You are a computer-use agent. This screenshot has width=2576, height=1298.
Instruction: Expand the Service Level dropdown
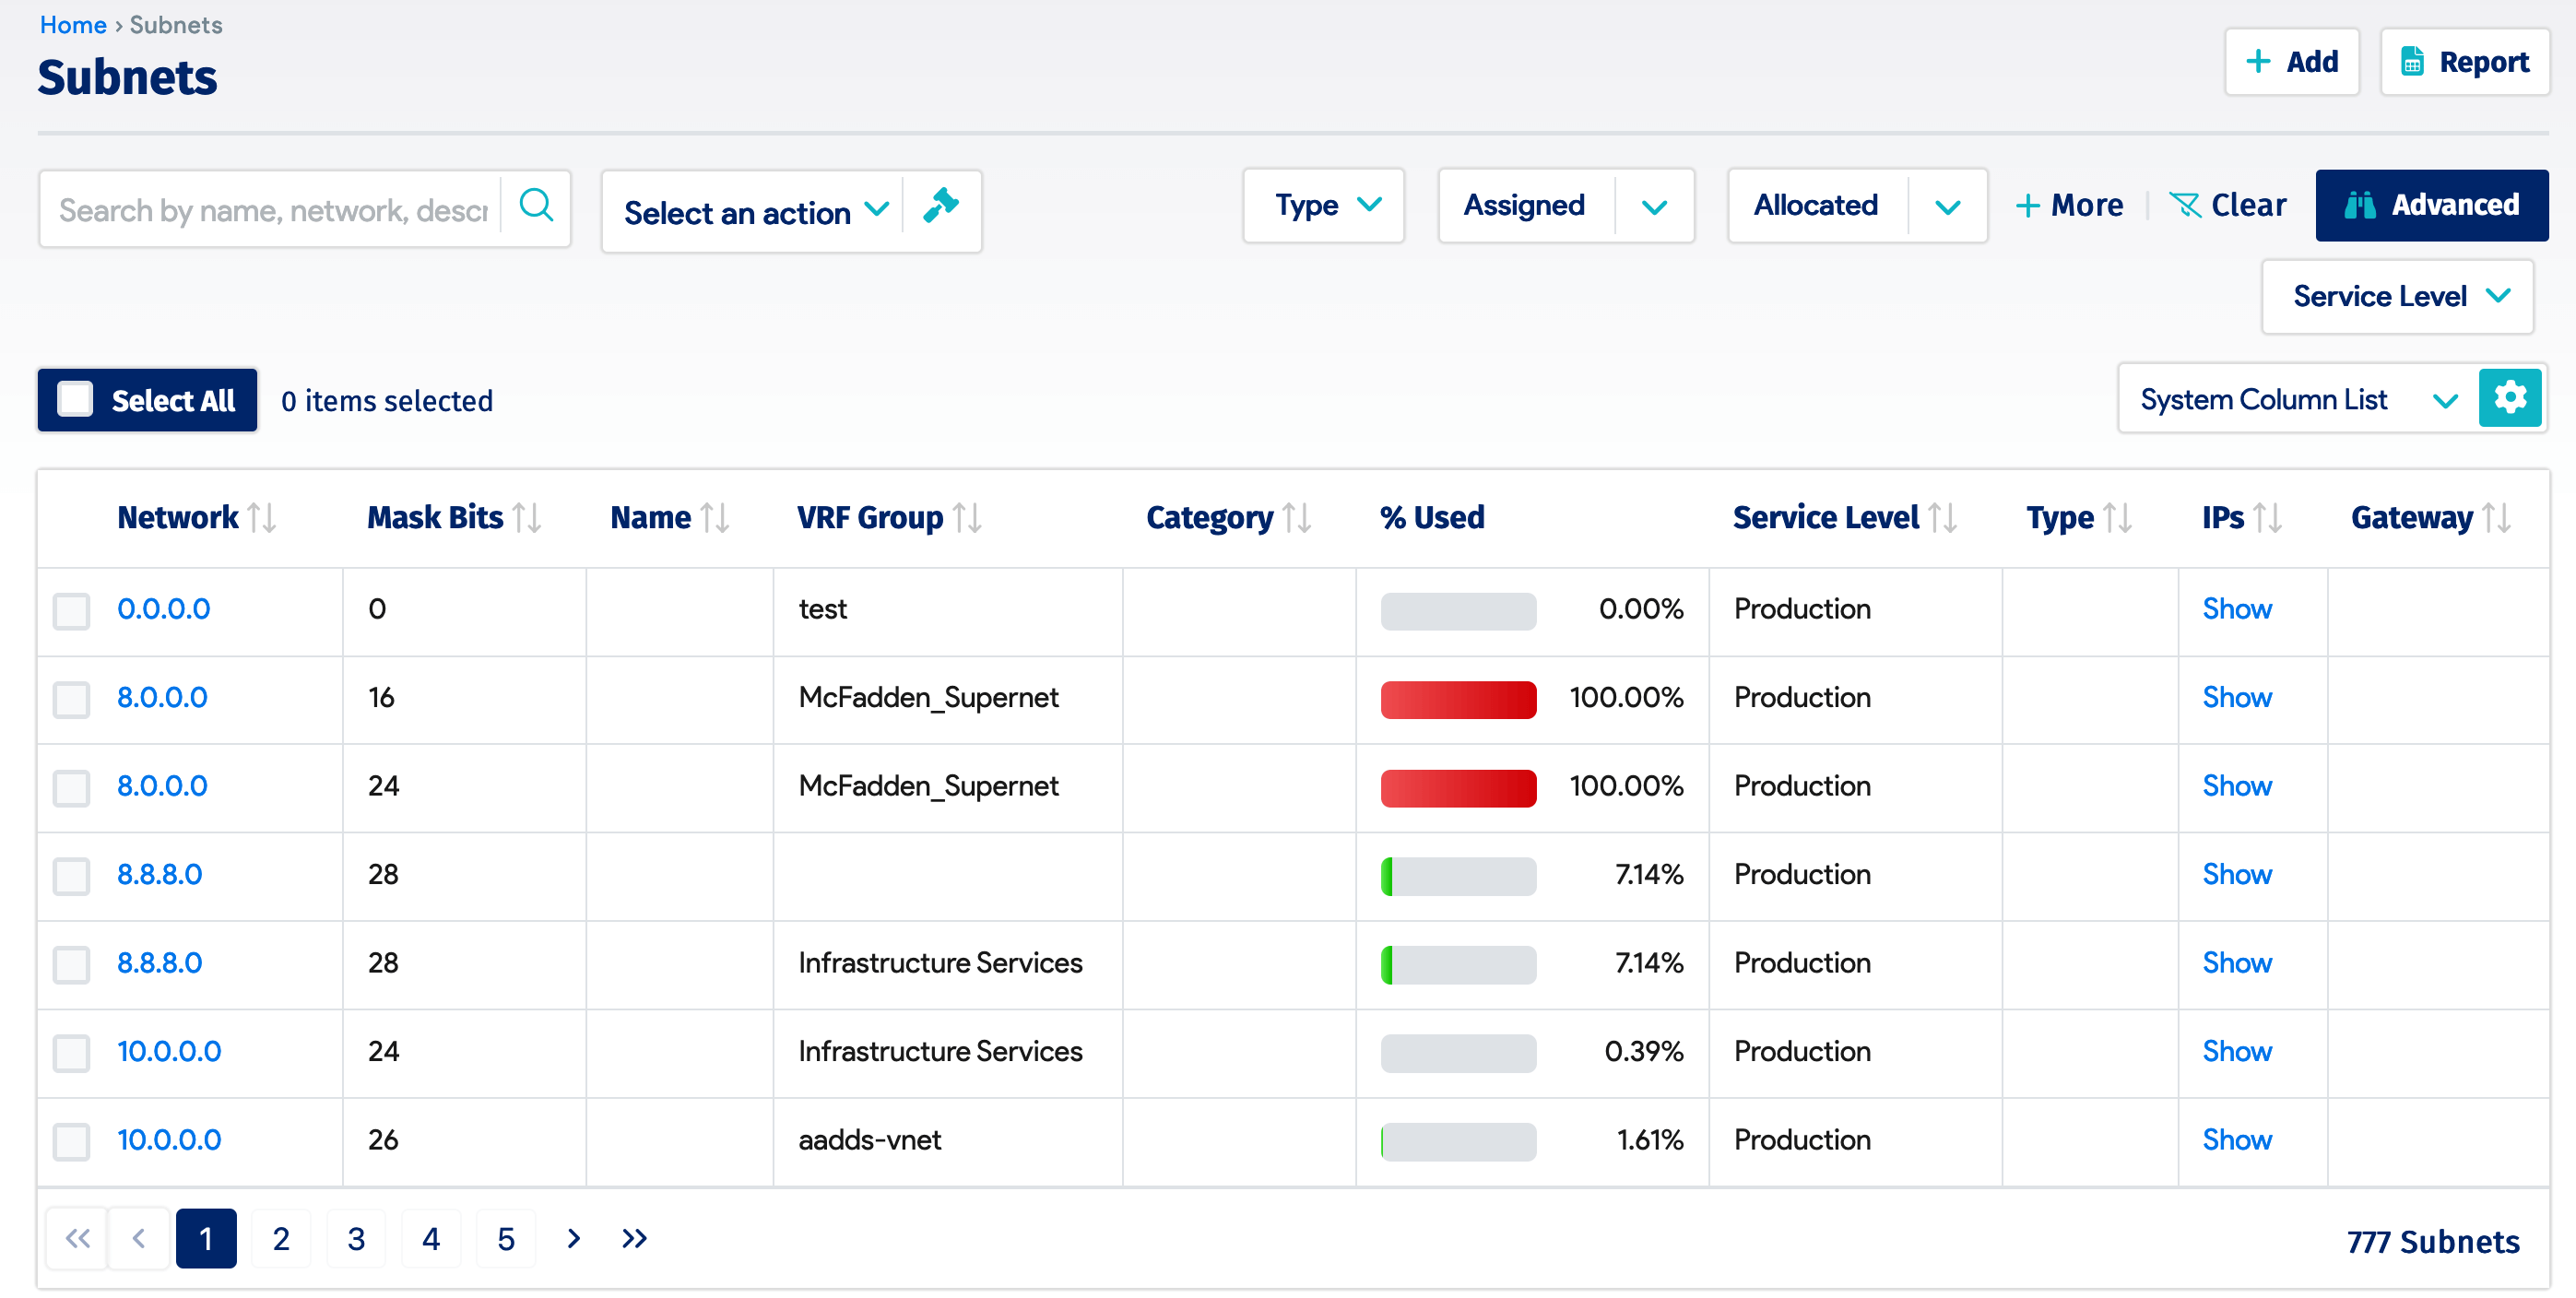2397,296
